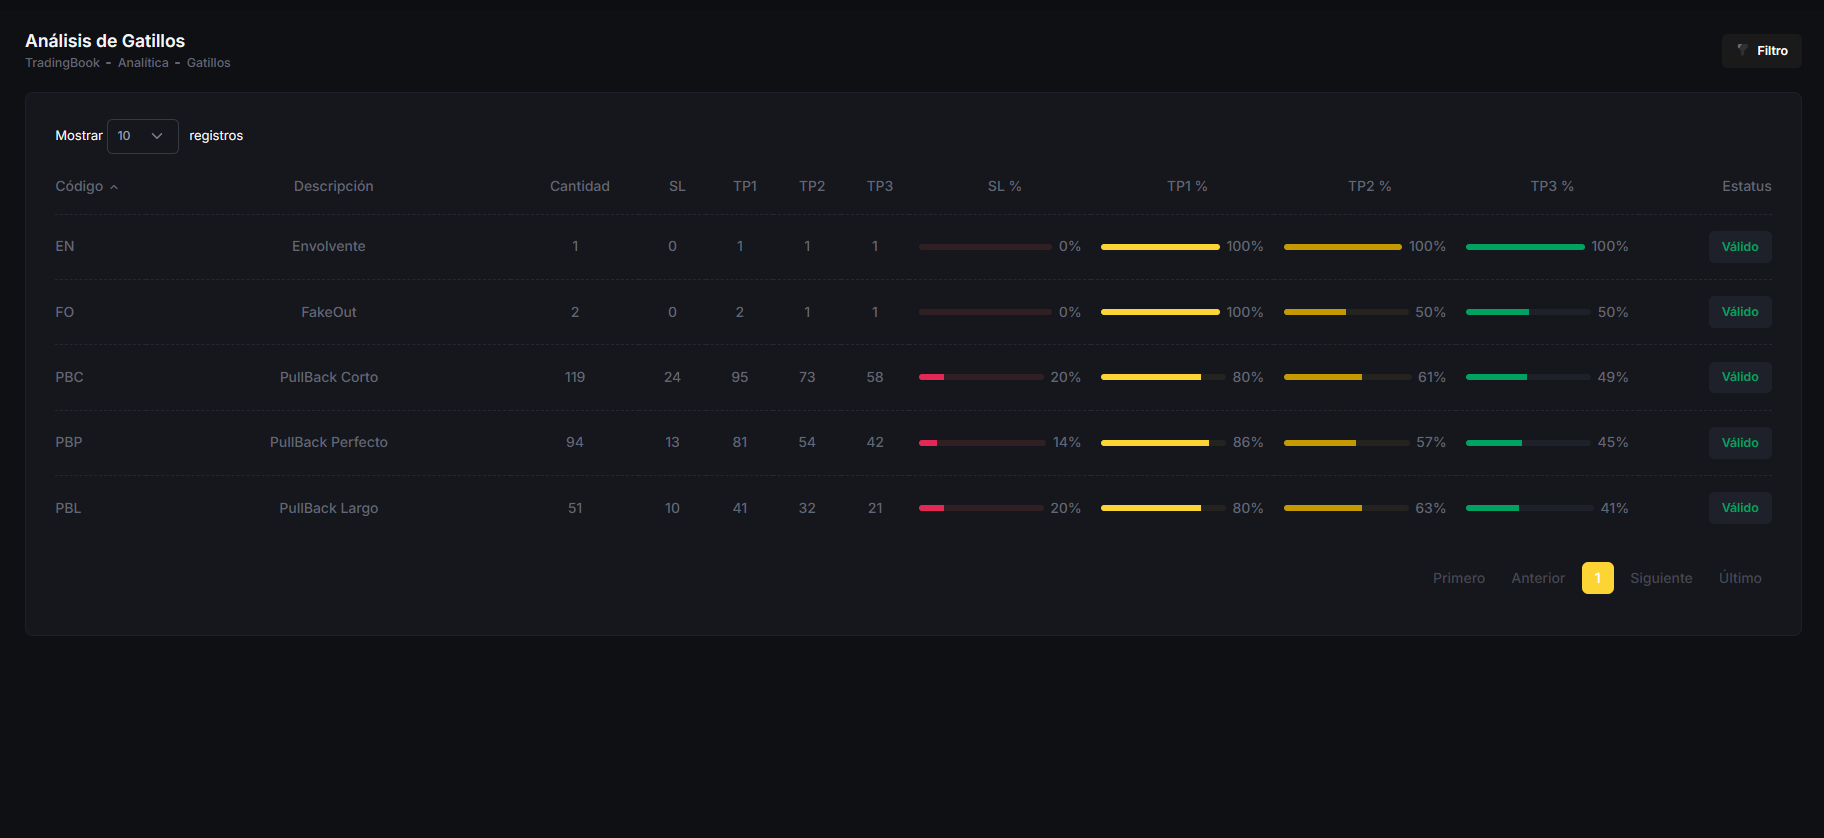The width and height of the screenshot is (1824, 838).
Task: Click Válido status badge for Envolvente row
Action: point(1739,247)
